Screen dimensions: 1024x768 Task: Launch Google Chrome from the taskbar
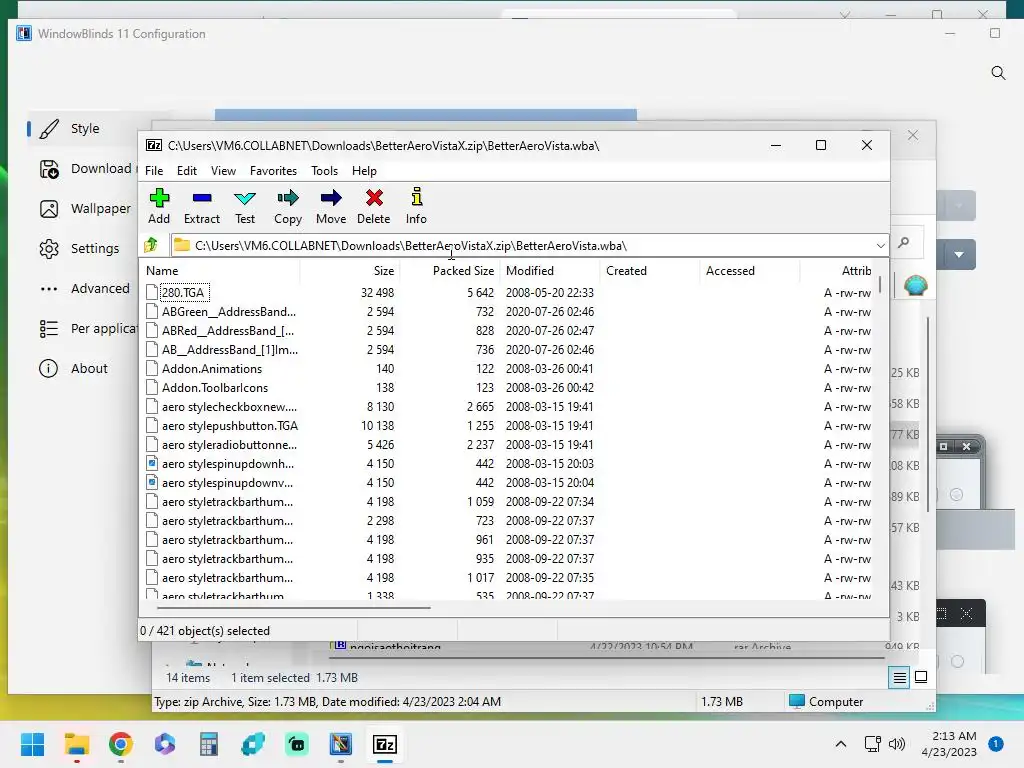121,744
